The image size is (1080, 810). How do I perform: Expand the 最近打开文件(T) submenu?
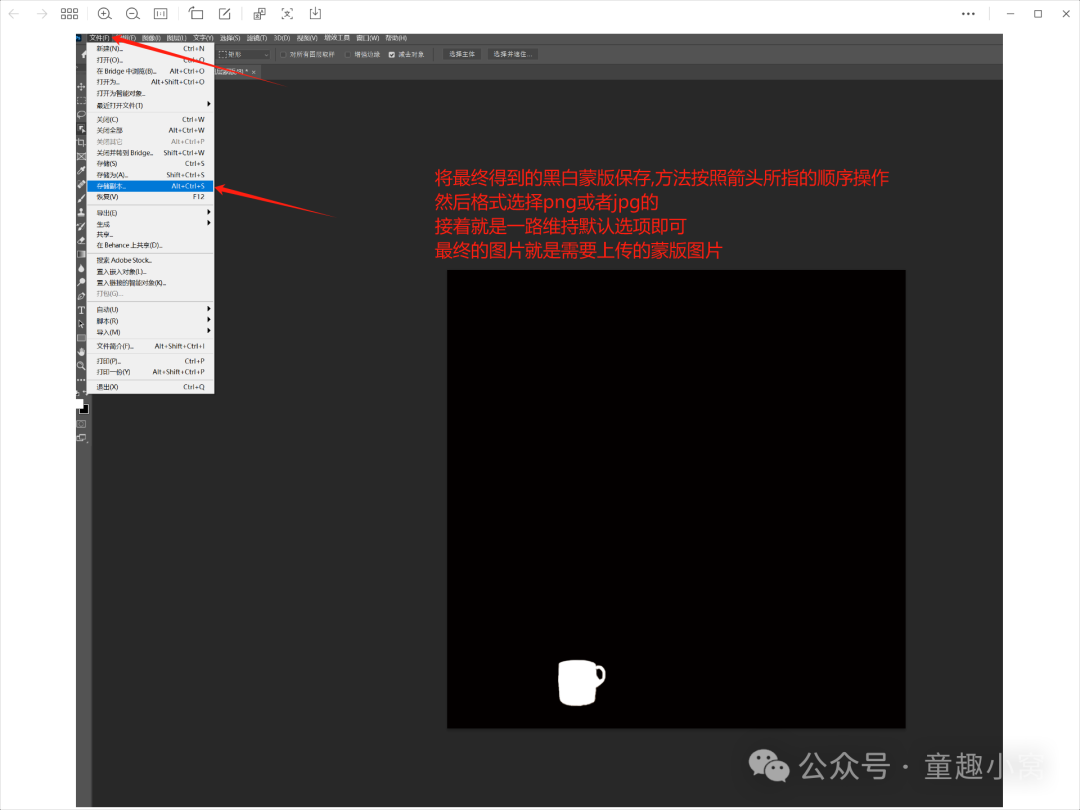click(150, 105)
